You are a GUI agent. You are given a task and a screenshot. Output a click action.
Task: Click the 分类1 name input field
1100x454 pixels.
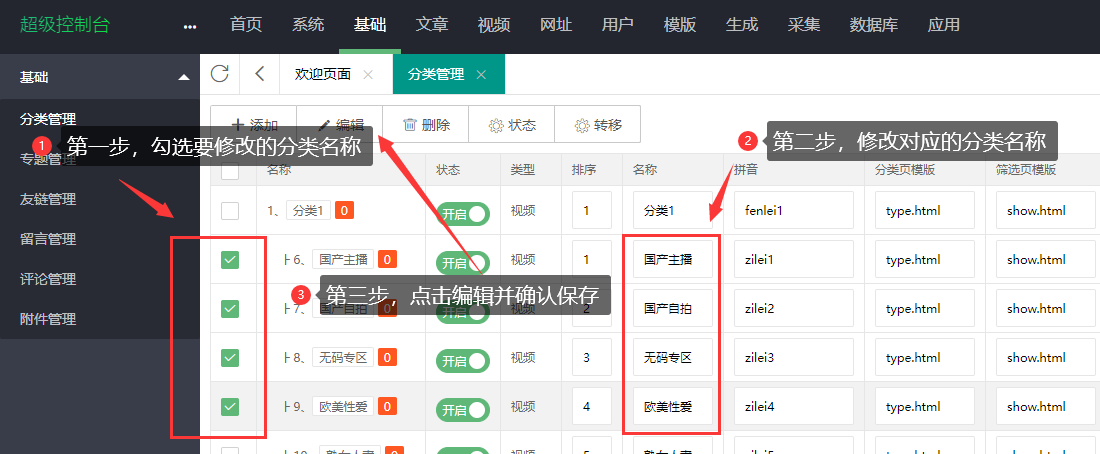[673, 211]
